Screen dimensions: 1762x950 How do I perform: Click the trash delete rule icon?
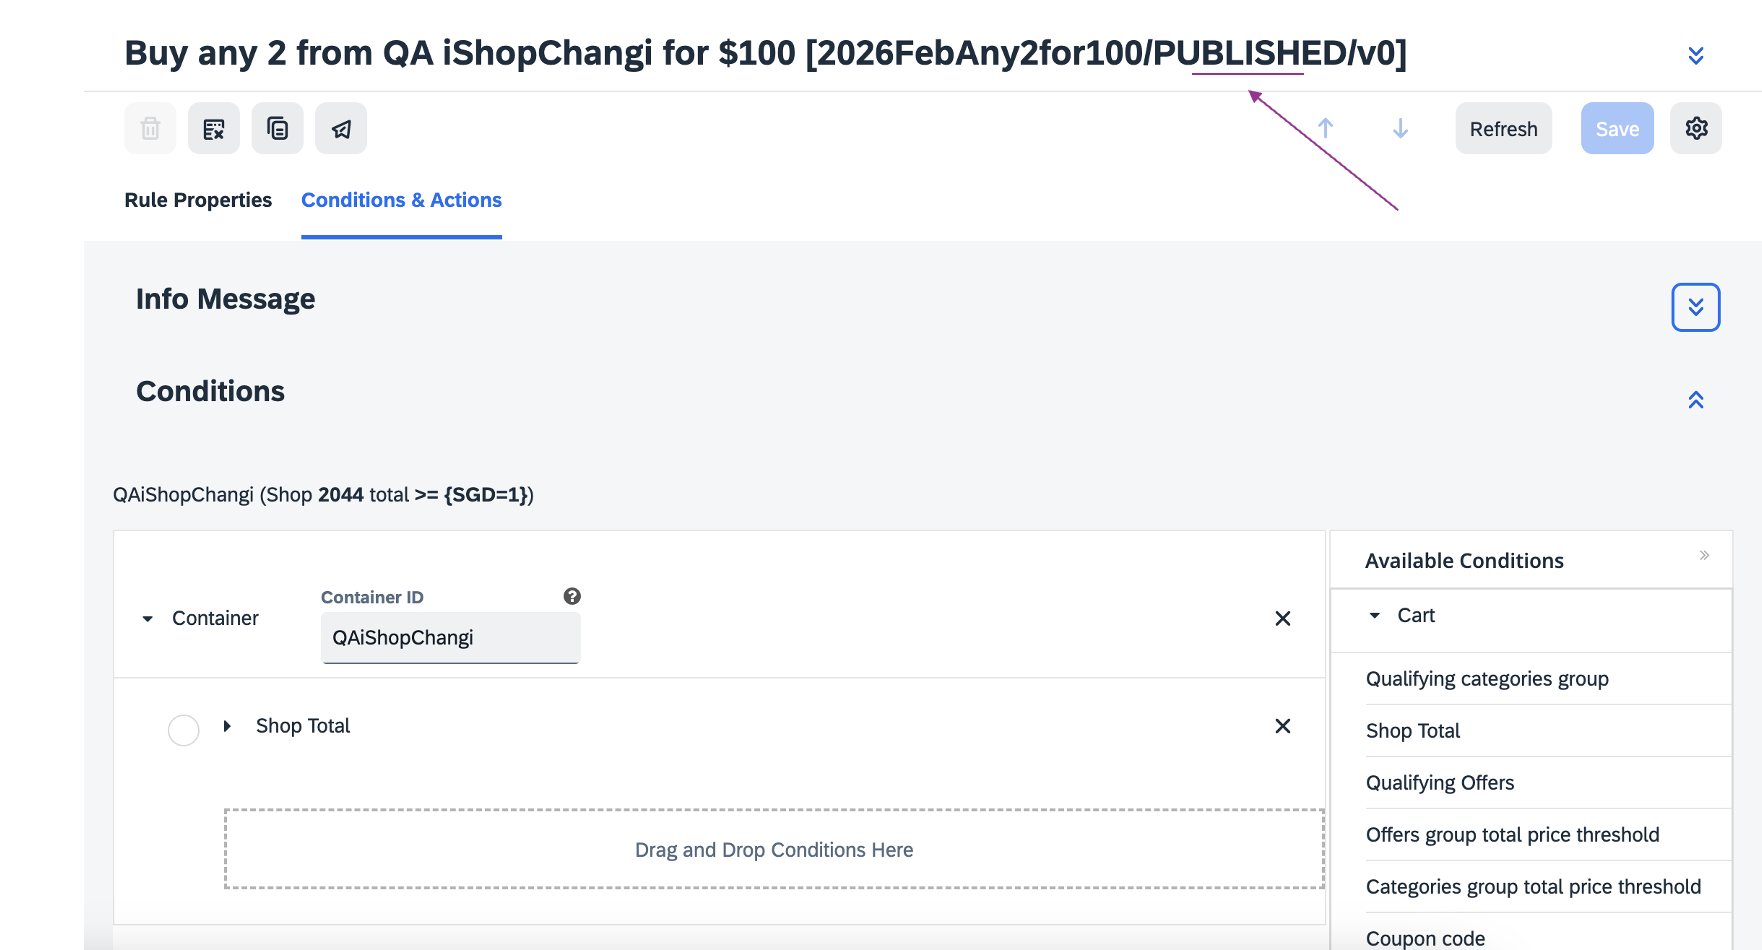tap(150, 129)
